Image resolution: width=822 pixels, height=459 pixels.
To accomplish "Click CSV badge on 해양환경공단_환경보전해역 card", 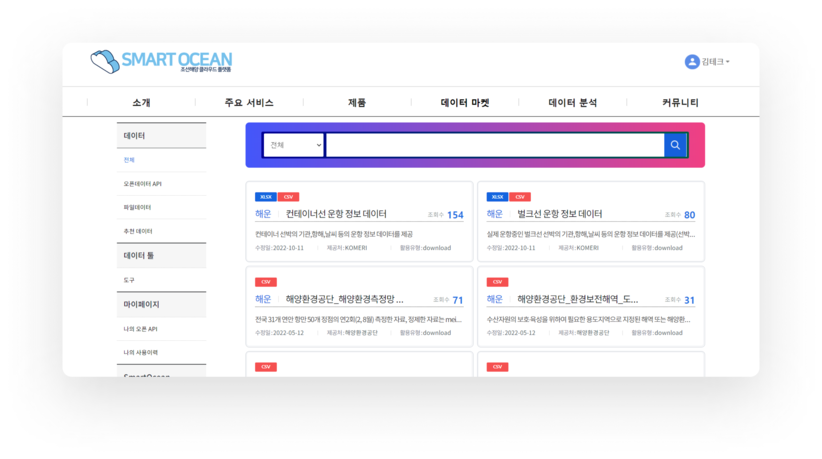I will pos(497,282).
